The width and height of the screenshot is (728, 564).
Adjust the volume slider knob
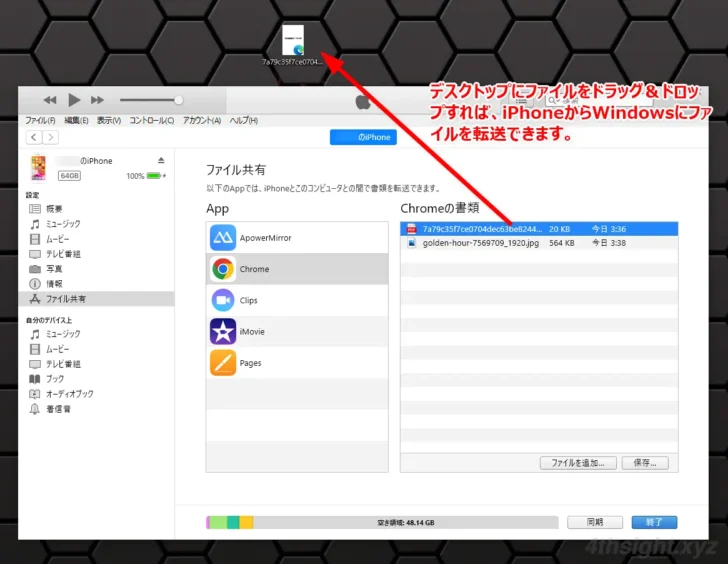tap(178, 100)
